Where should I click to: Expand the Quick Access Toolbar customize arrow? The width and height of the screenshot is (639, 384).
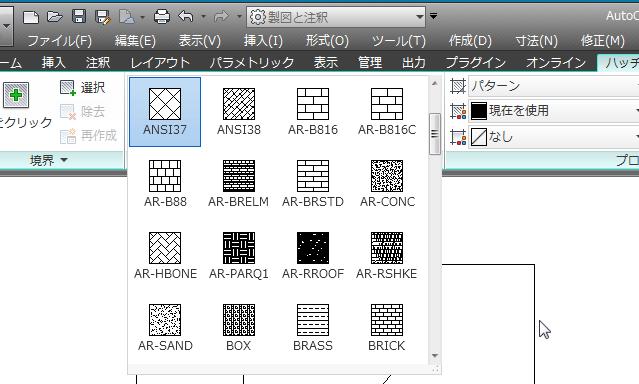tap(434, 16)
